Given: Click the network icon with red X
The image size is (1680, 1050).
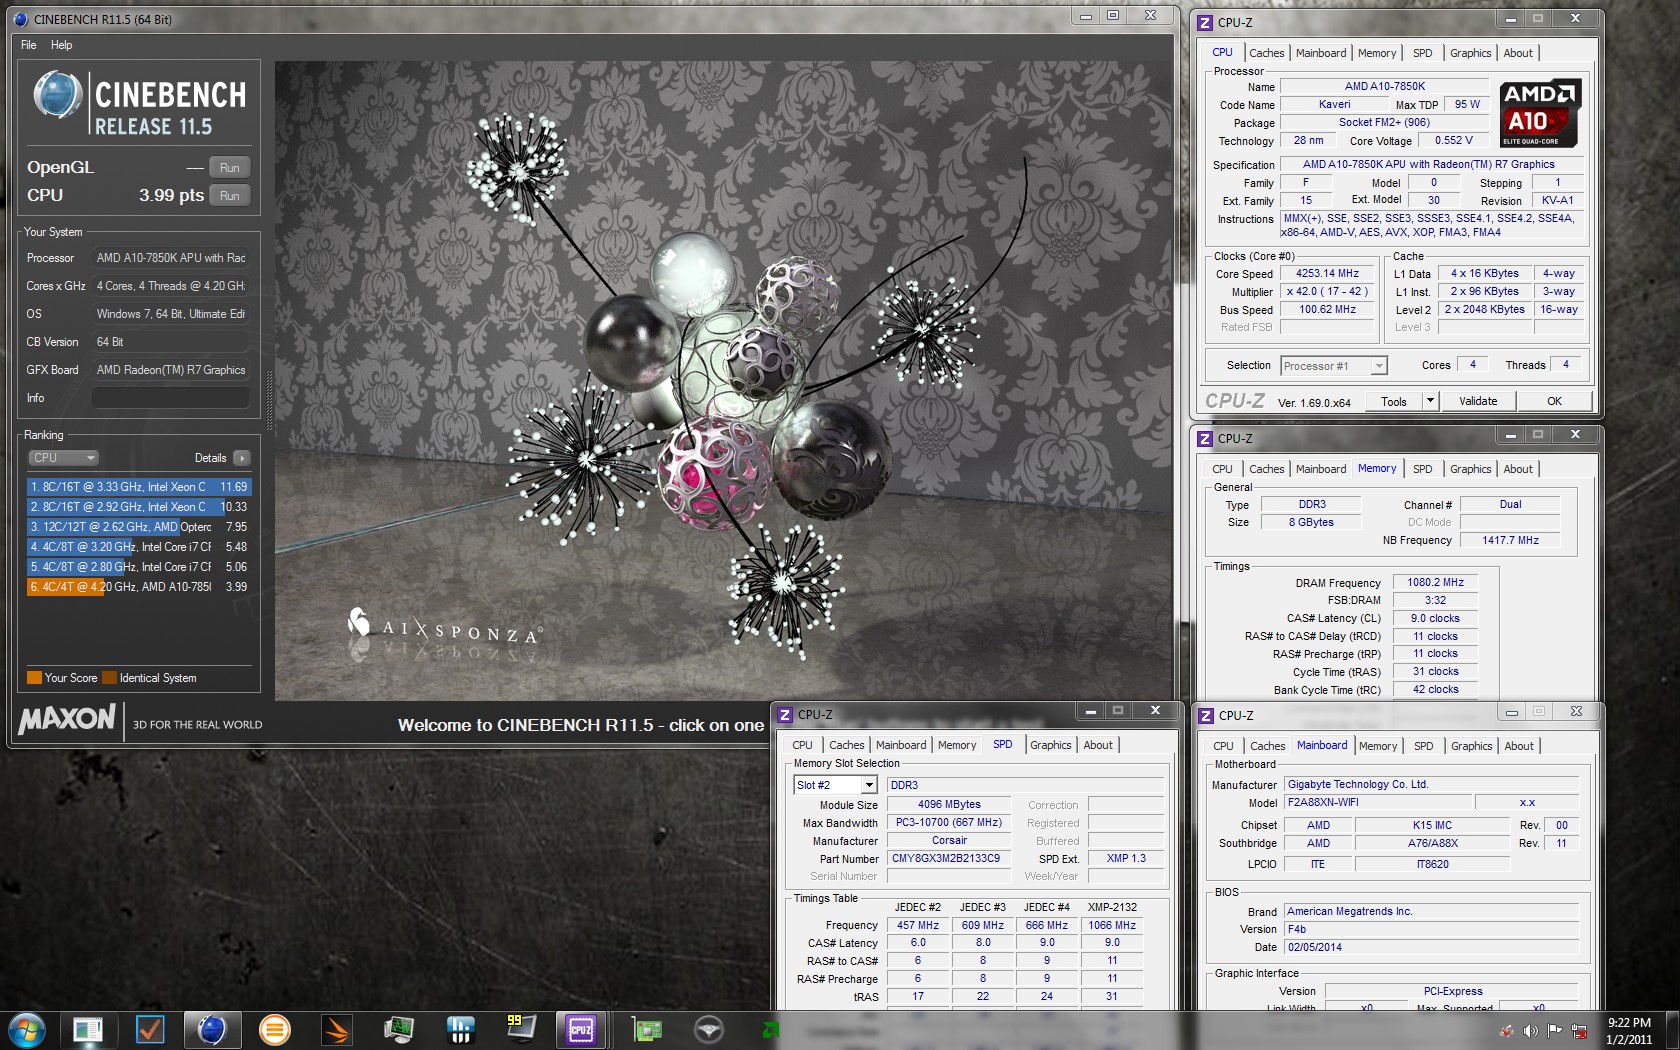Looking at the screenshot, I should (x=1579, y=1030).
